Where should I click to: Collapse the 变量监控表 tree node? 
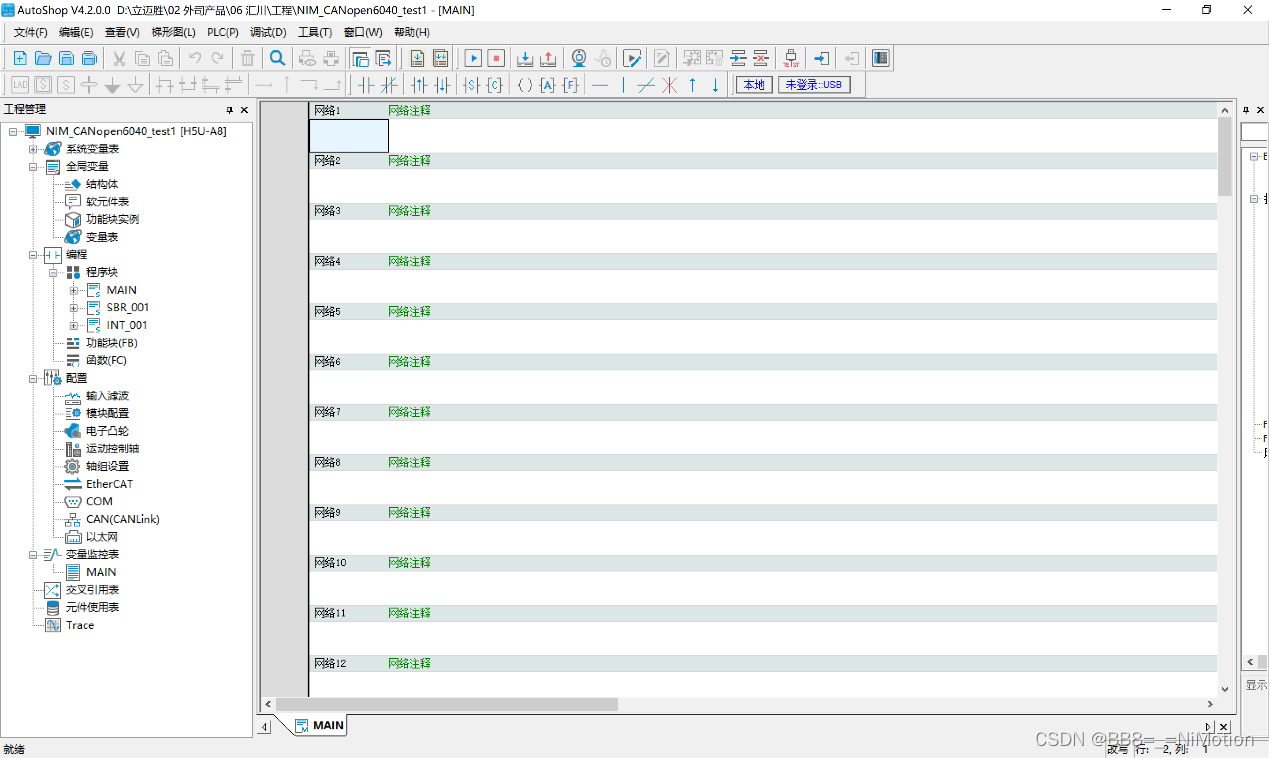[x=32, y=554]
